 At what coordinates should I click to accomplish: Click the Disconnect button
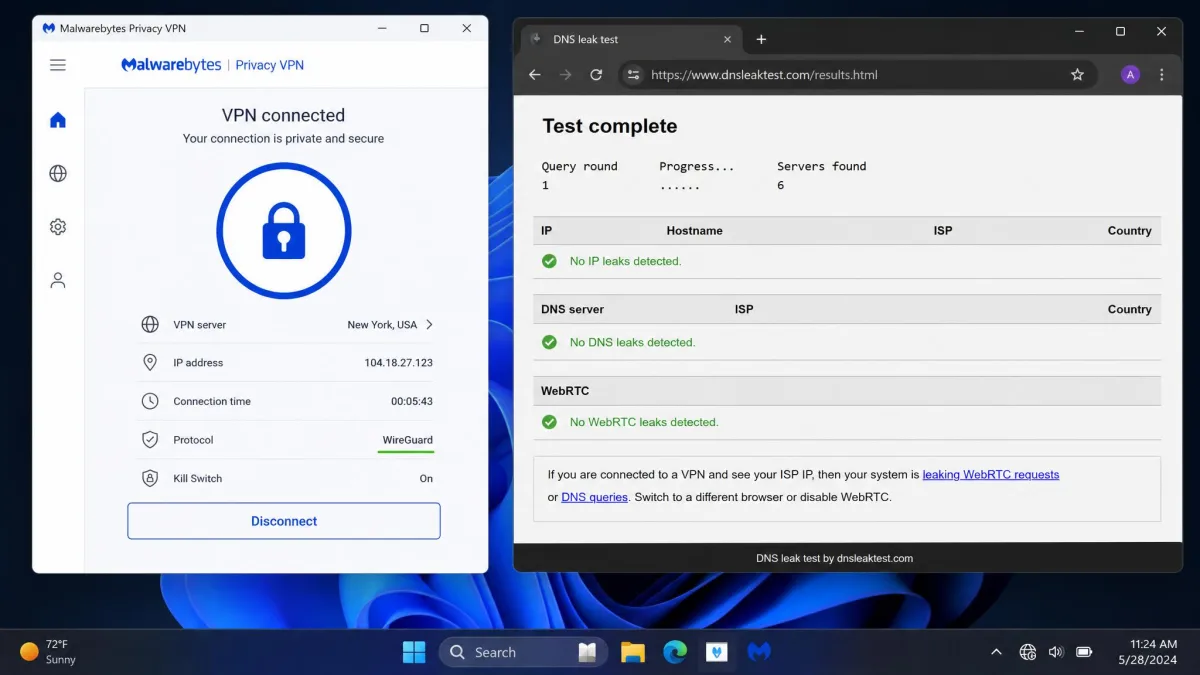284,521
